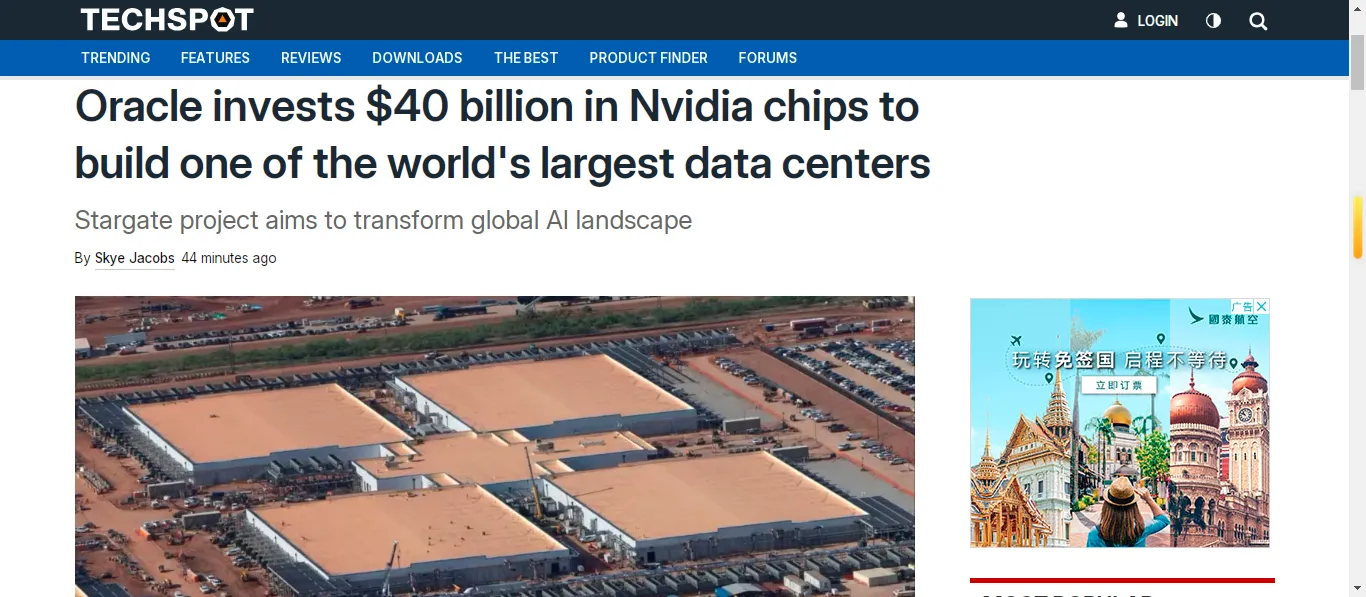Close the airline ad with X
1366x597 pixels.
coord(1262,306)
